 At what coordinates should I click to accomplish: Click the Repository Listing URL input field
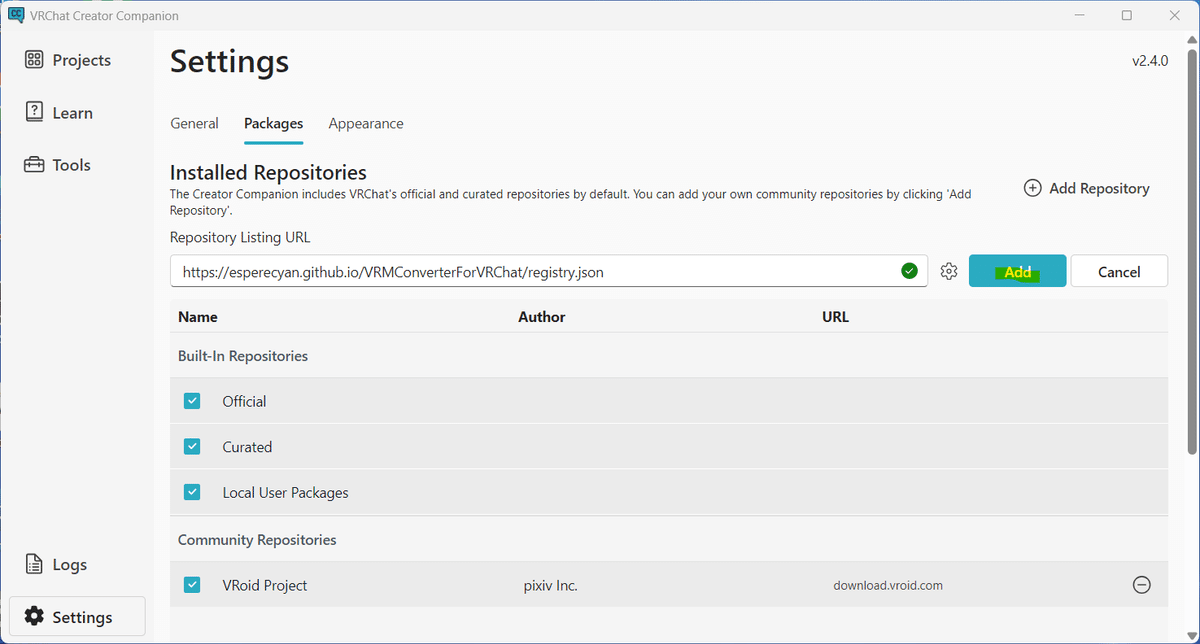549,271
